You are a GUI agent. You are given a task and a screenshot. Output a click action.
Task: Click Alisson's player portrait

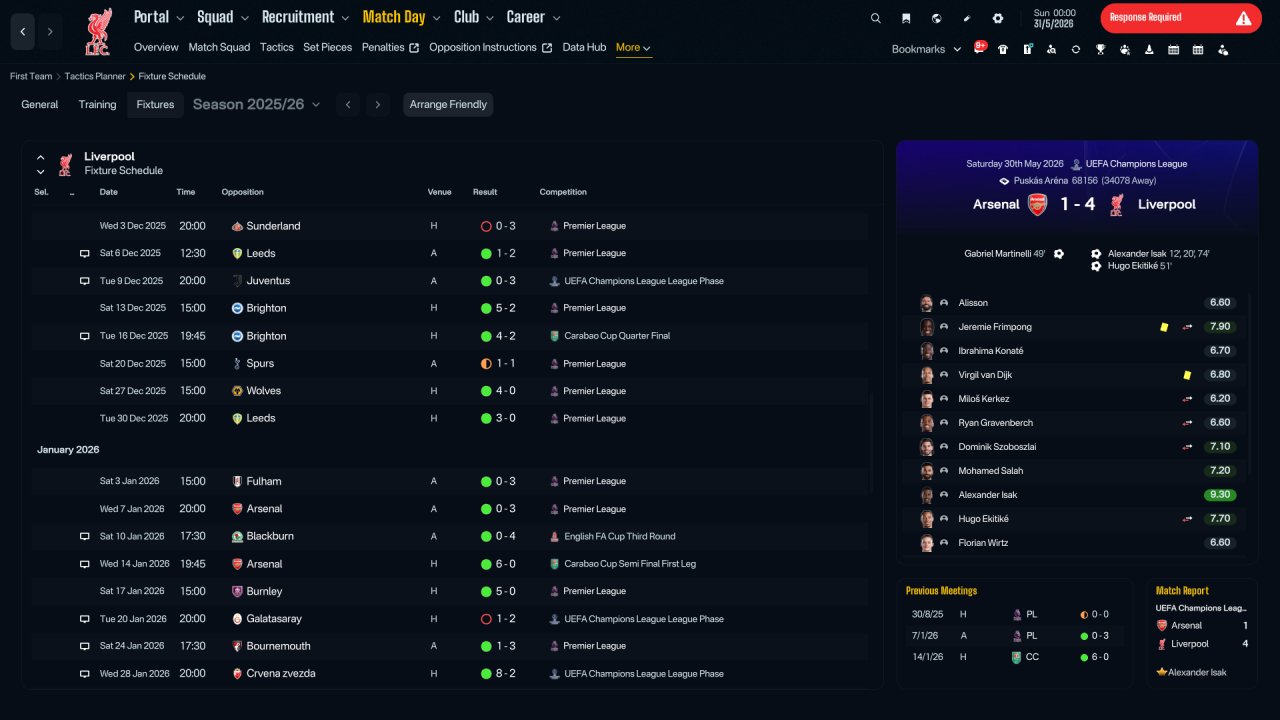coord(927,303)
